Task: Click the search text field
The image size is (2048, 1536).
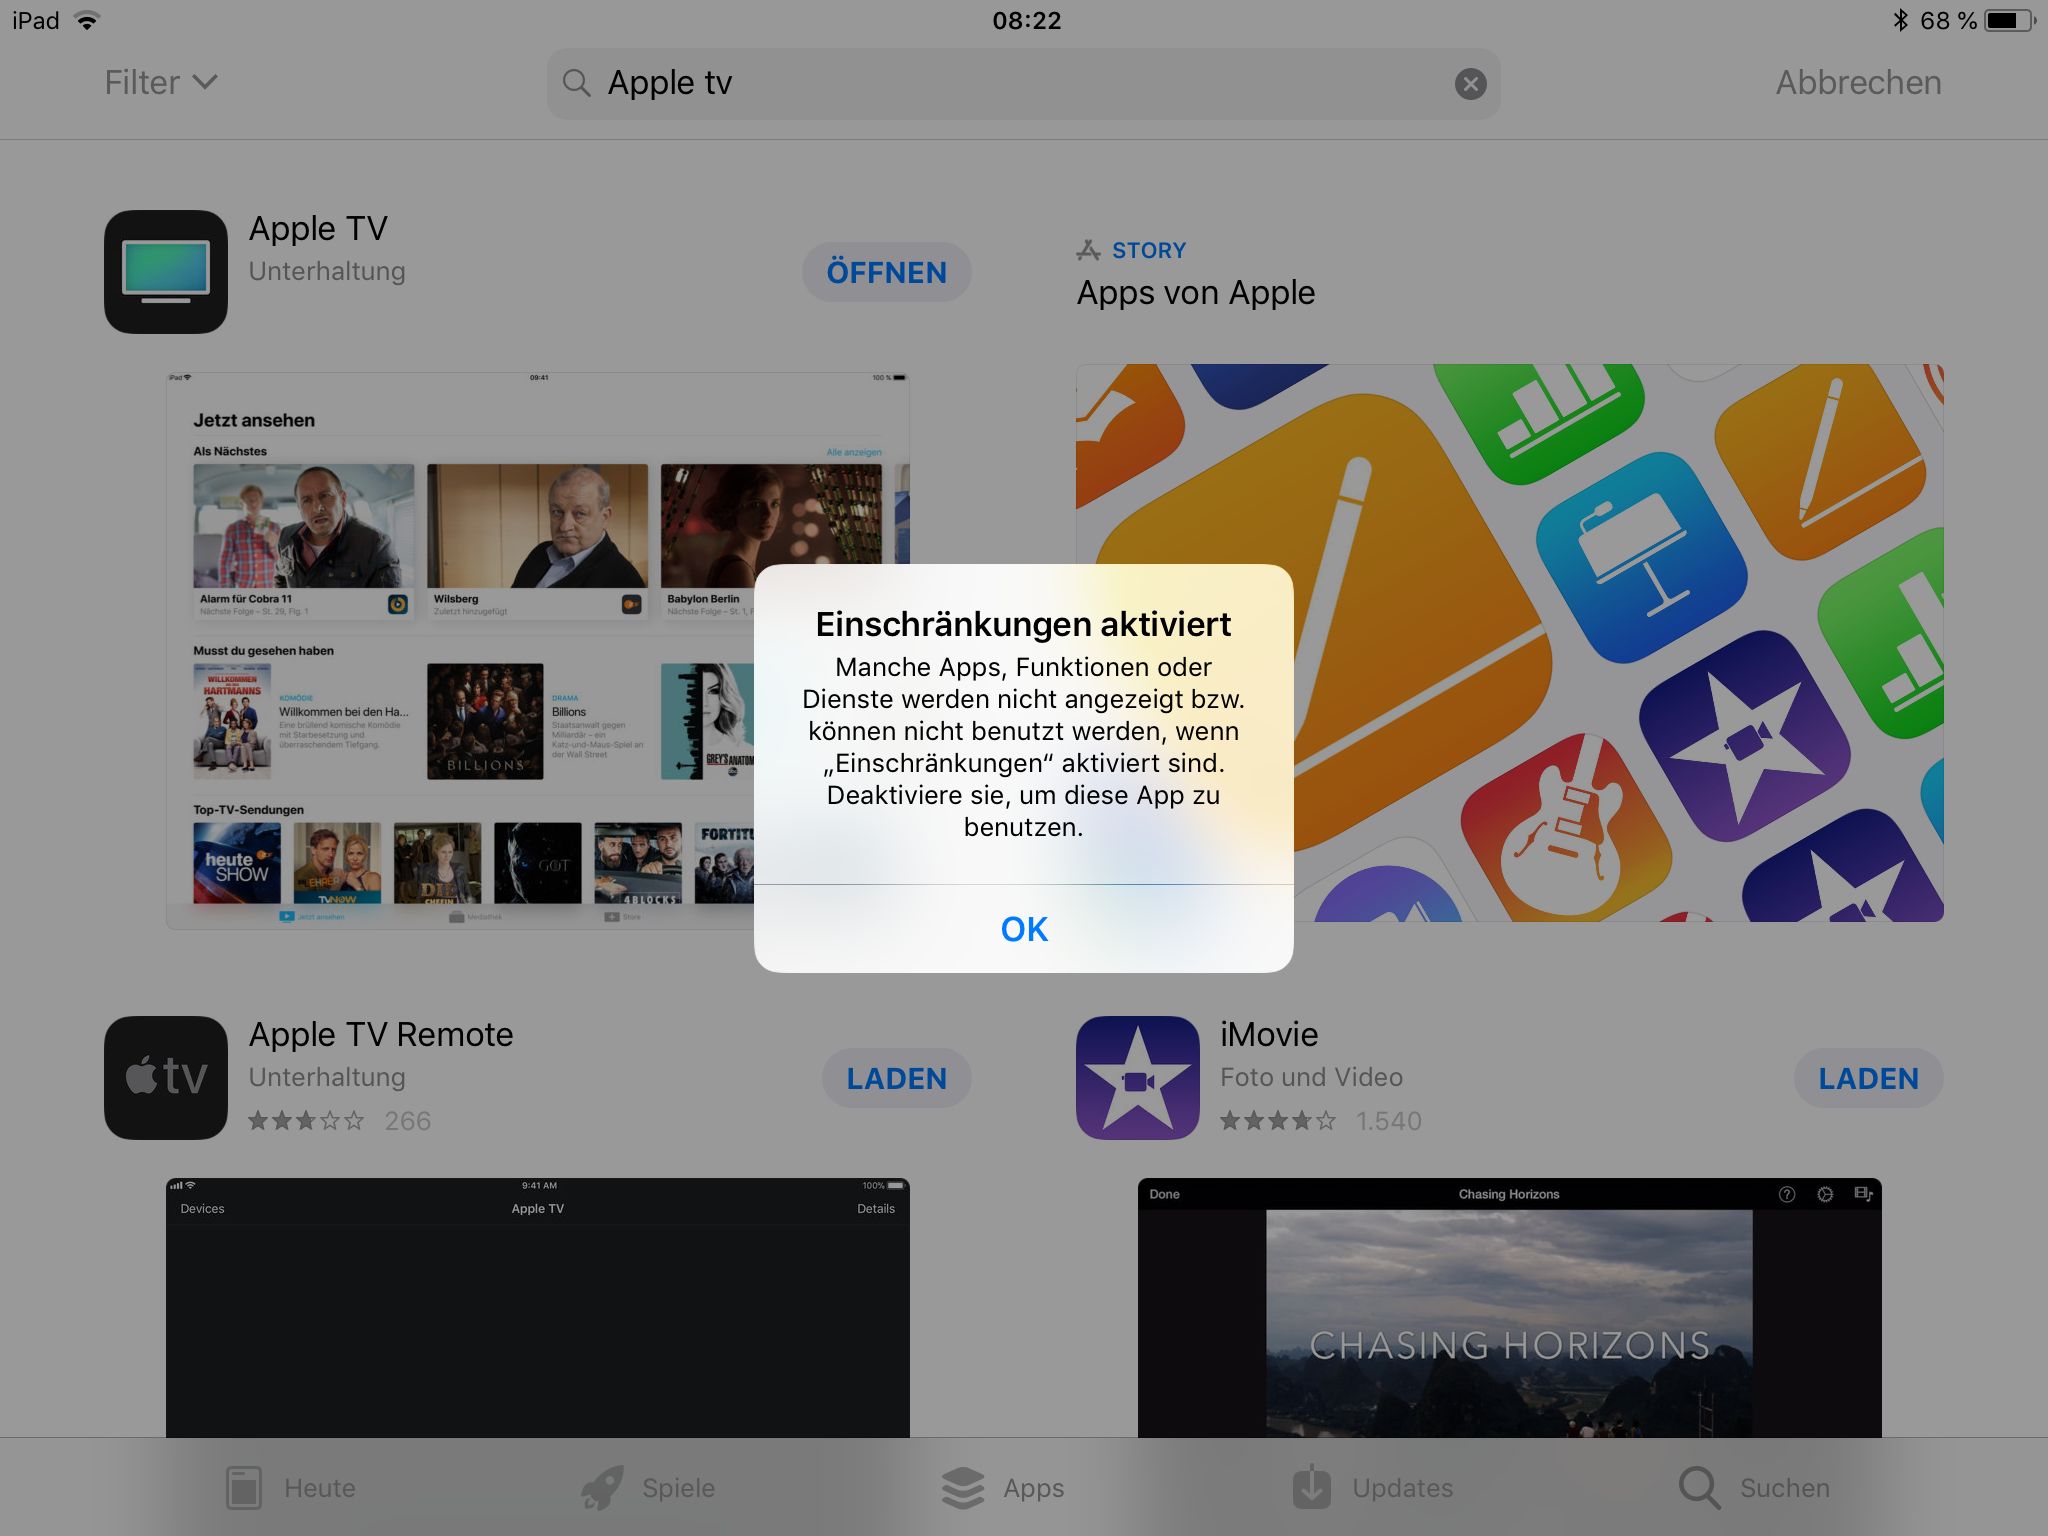Action: coord(1020,83)
